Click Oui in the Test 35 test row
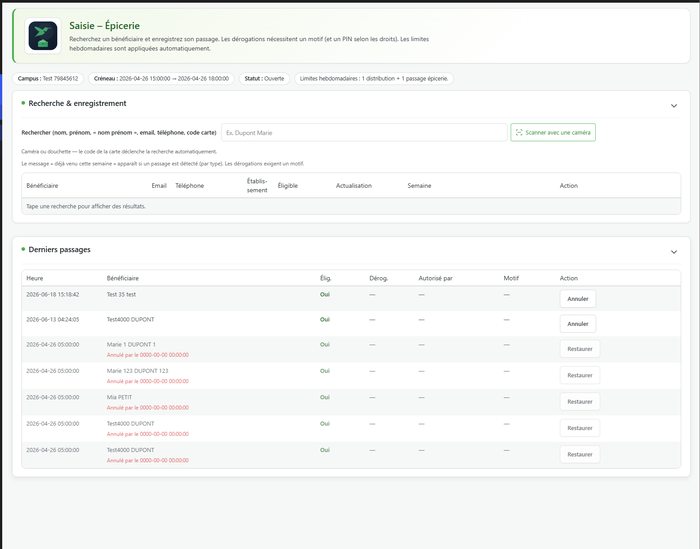 point(325,295)
